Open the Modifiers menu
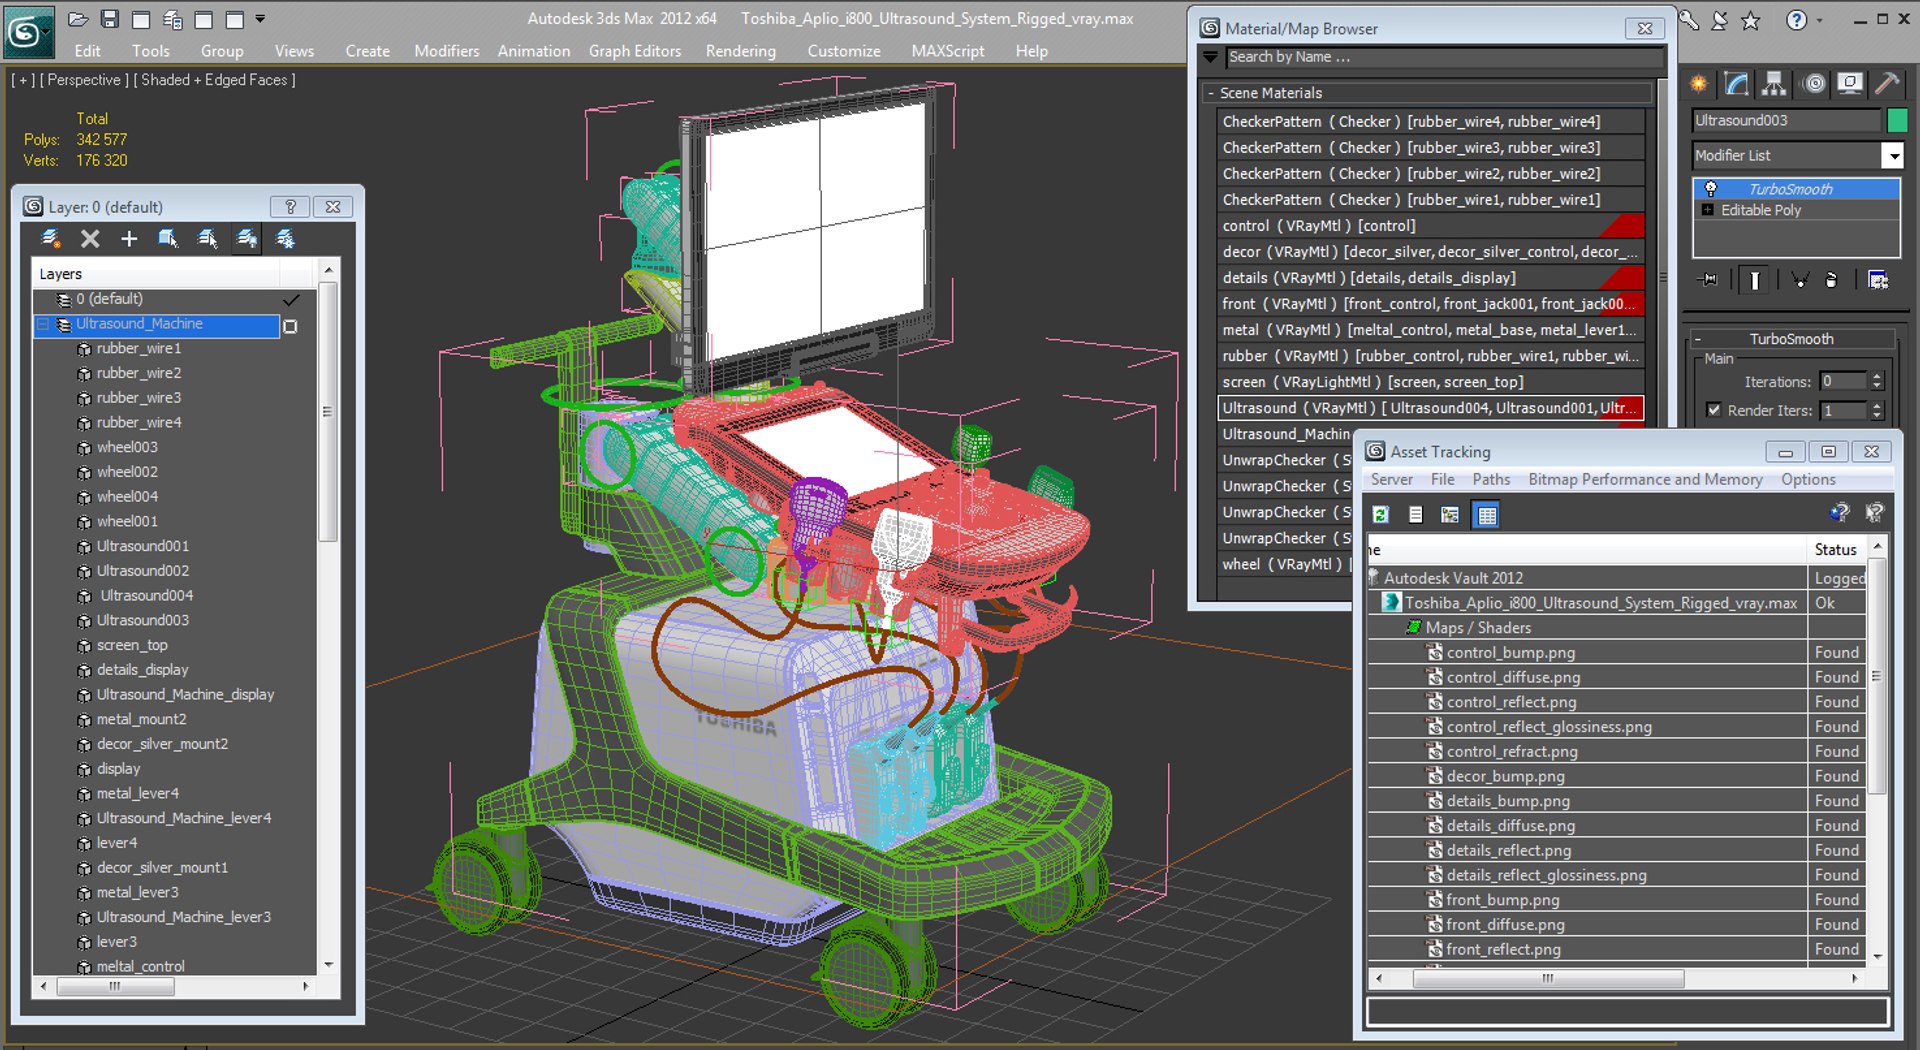 (447, 51)
